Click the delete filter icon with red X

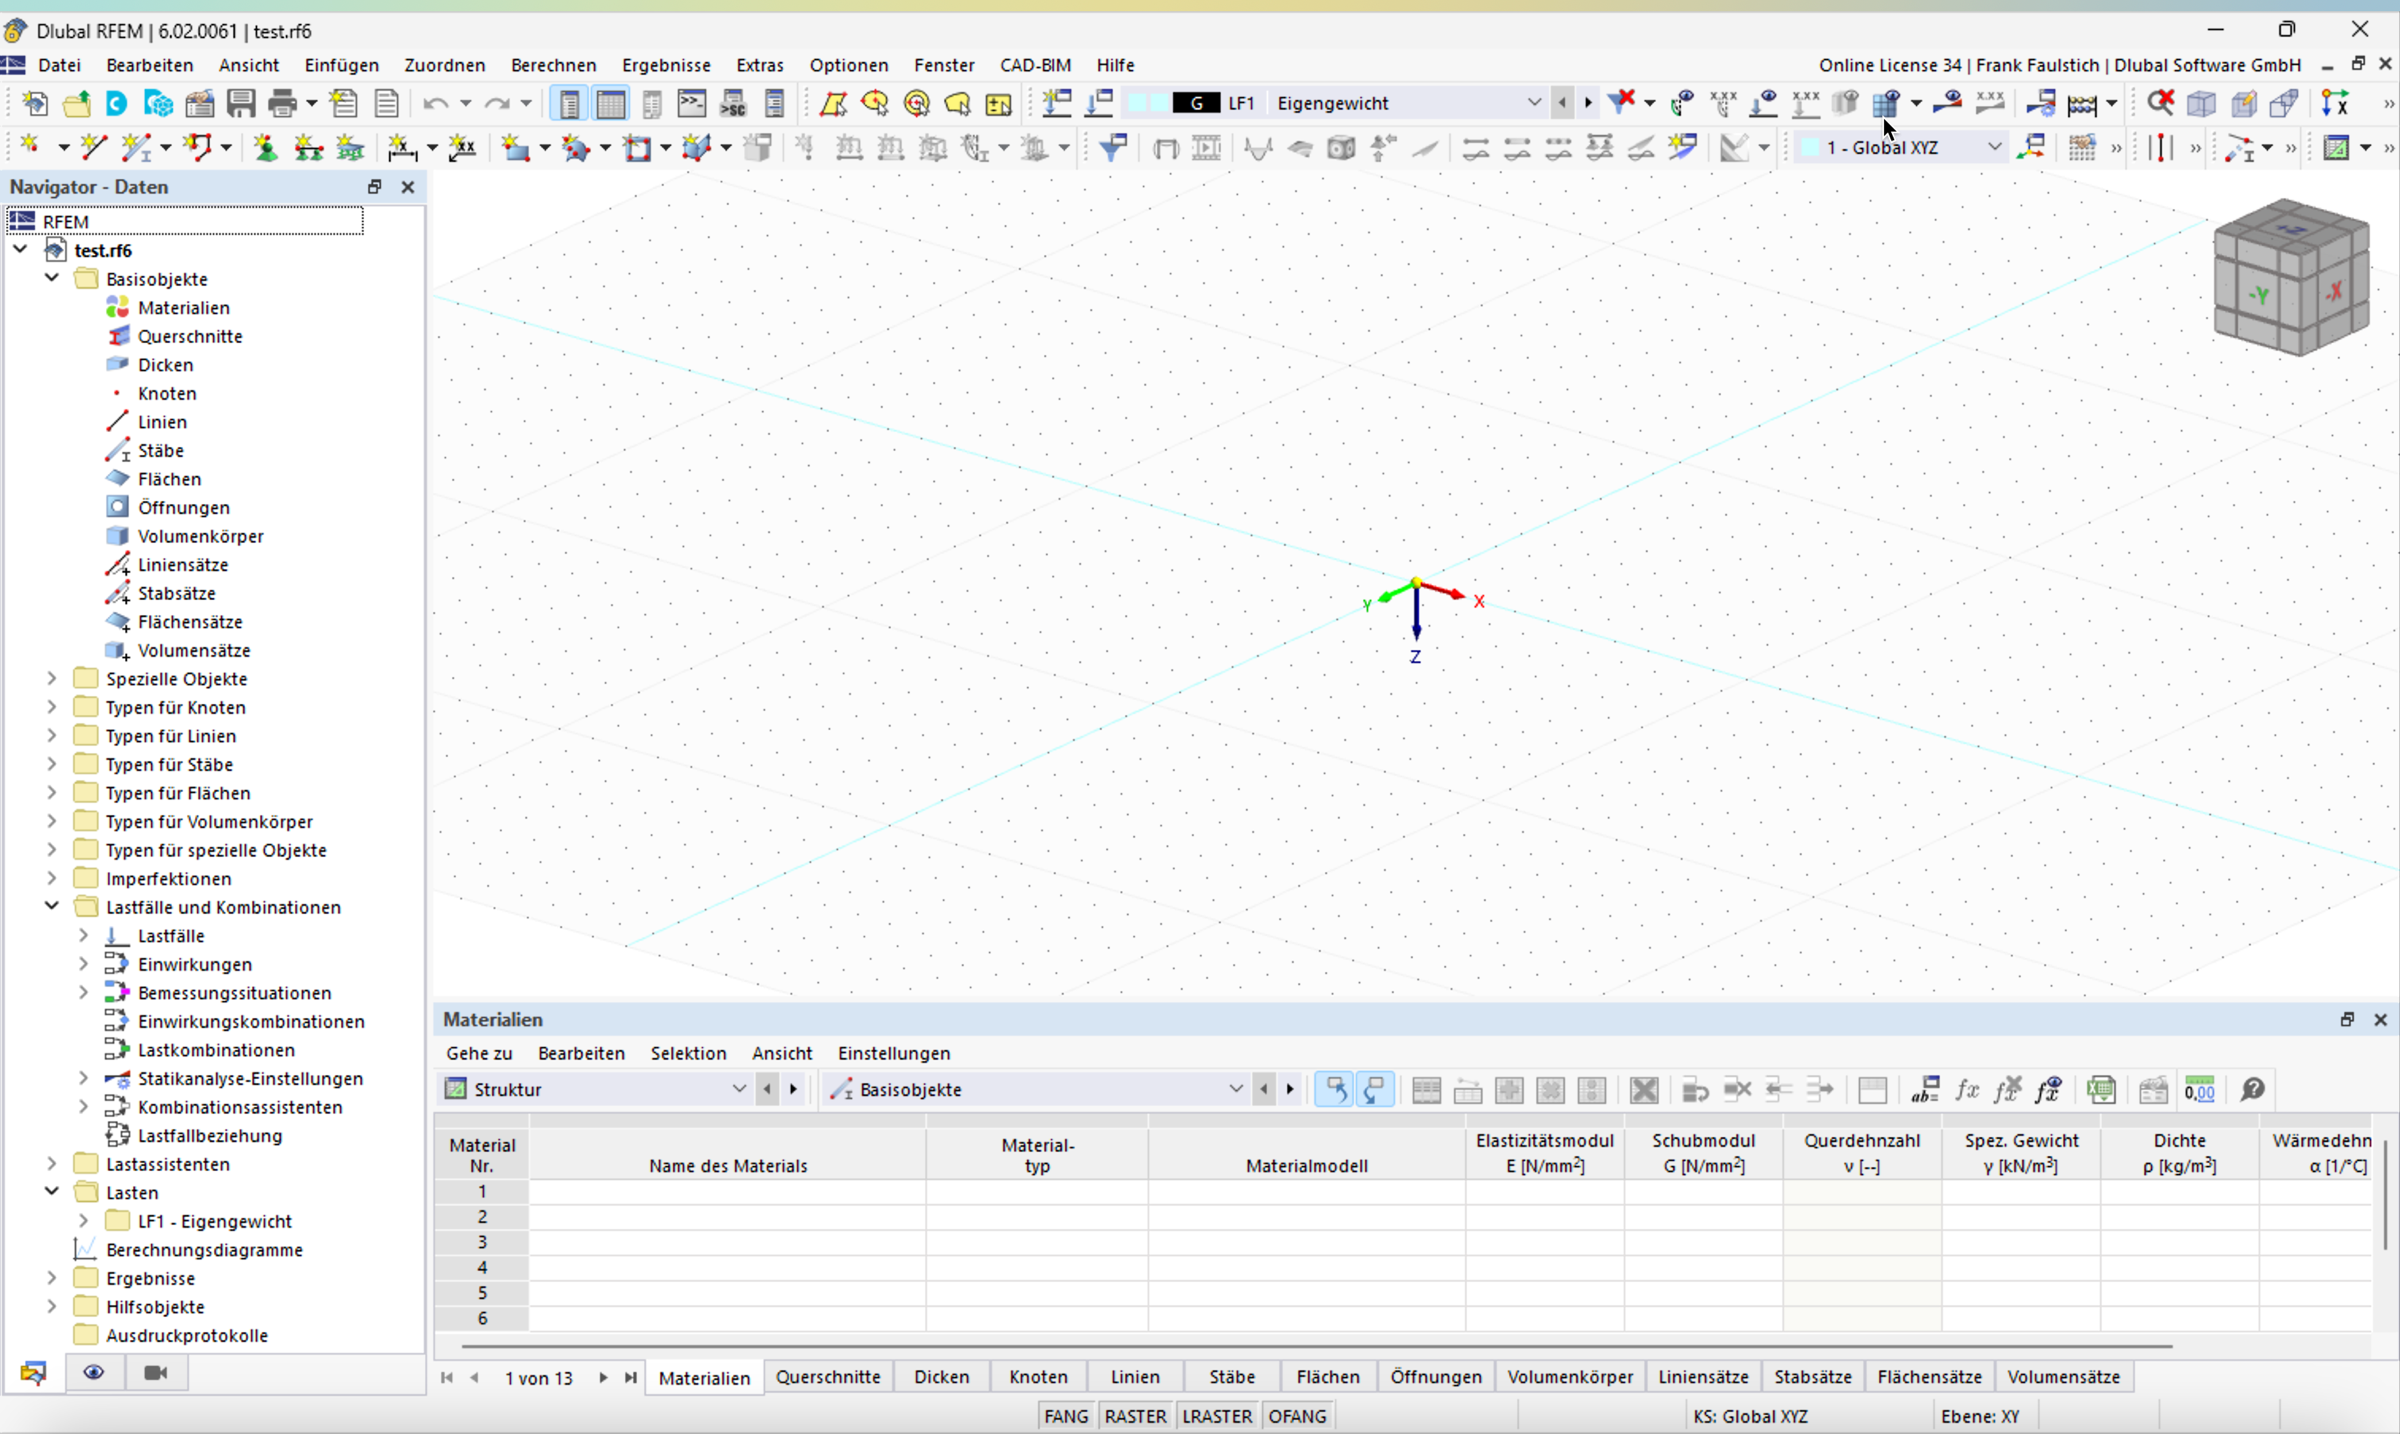1621,102
